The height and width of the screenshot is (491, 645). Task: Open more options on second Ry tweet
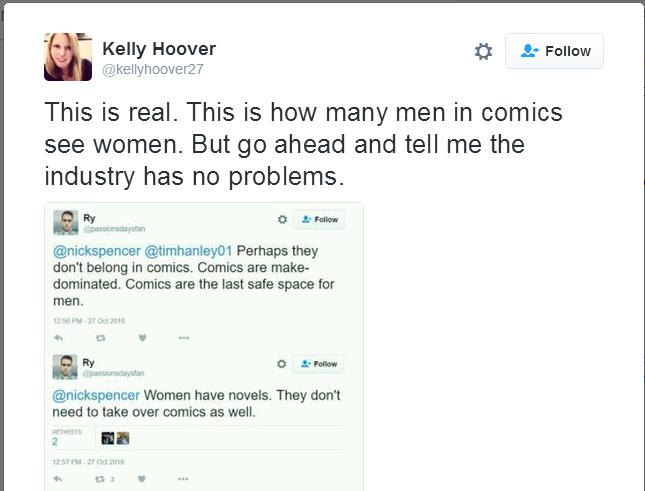click(184, 479)
